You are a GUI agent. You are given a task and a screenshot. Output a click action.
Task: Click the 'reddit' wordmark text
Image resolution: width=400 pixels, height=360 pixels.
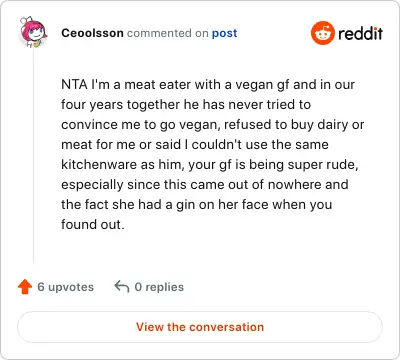click(360, 33)
